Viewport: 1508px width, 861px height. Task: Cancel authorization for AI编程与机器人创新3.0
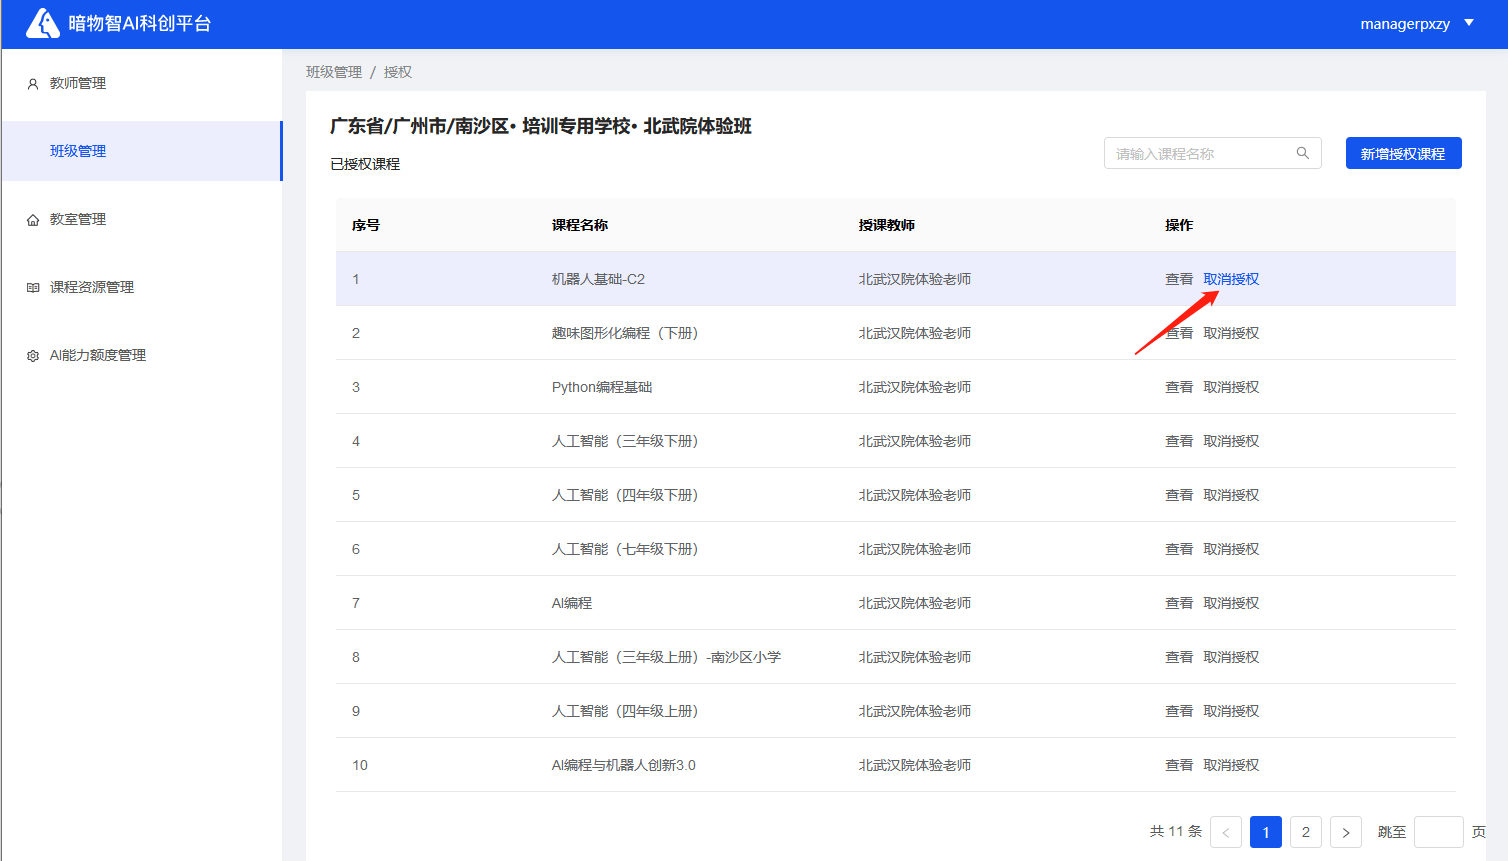1231,765
